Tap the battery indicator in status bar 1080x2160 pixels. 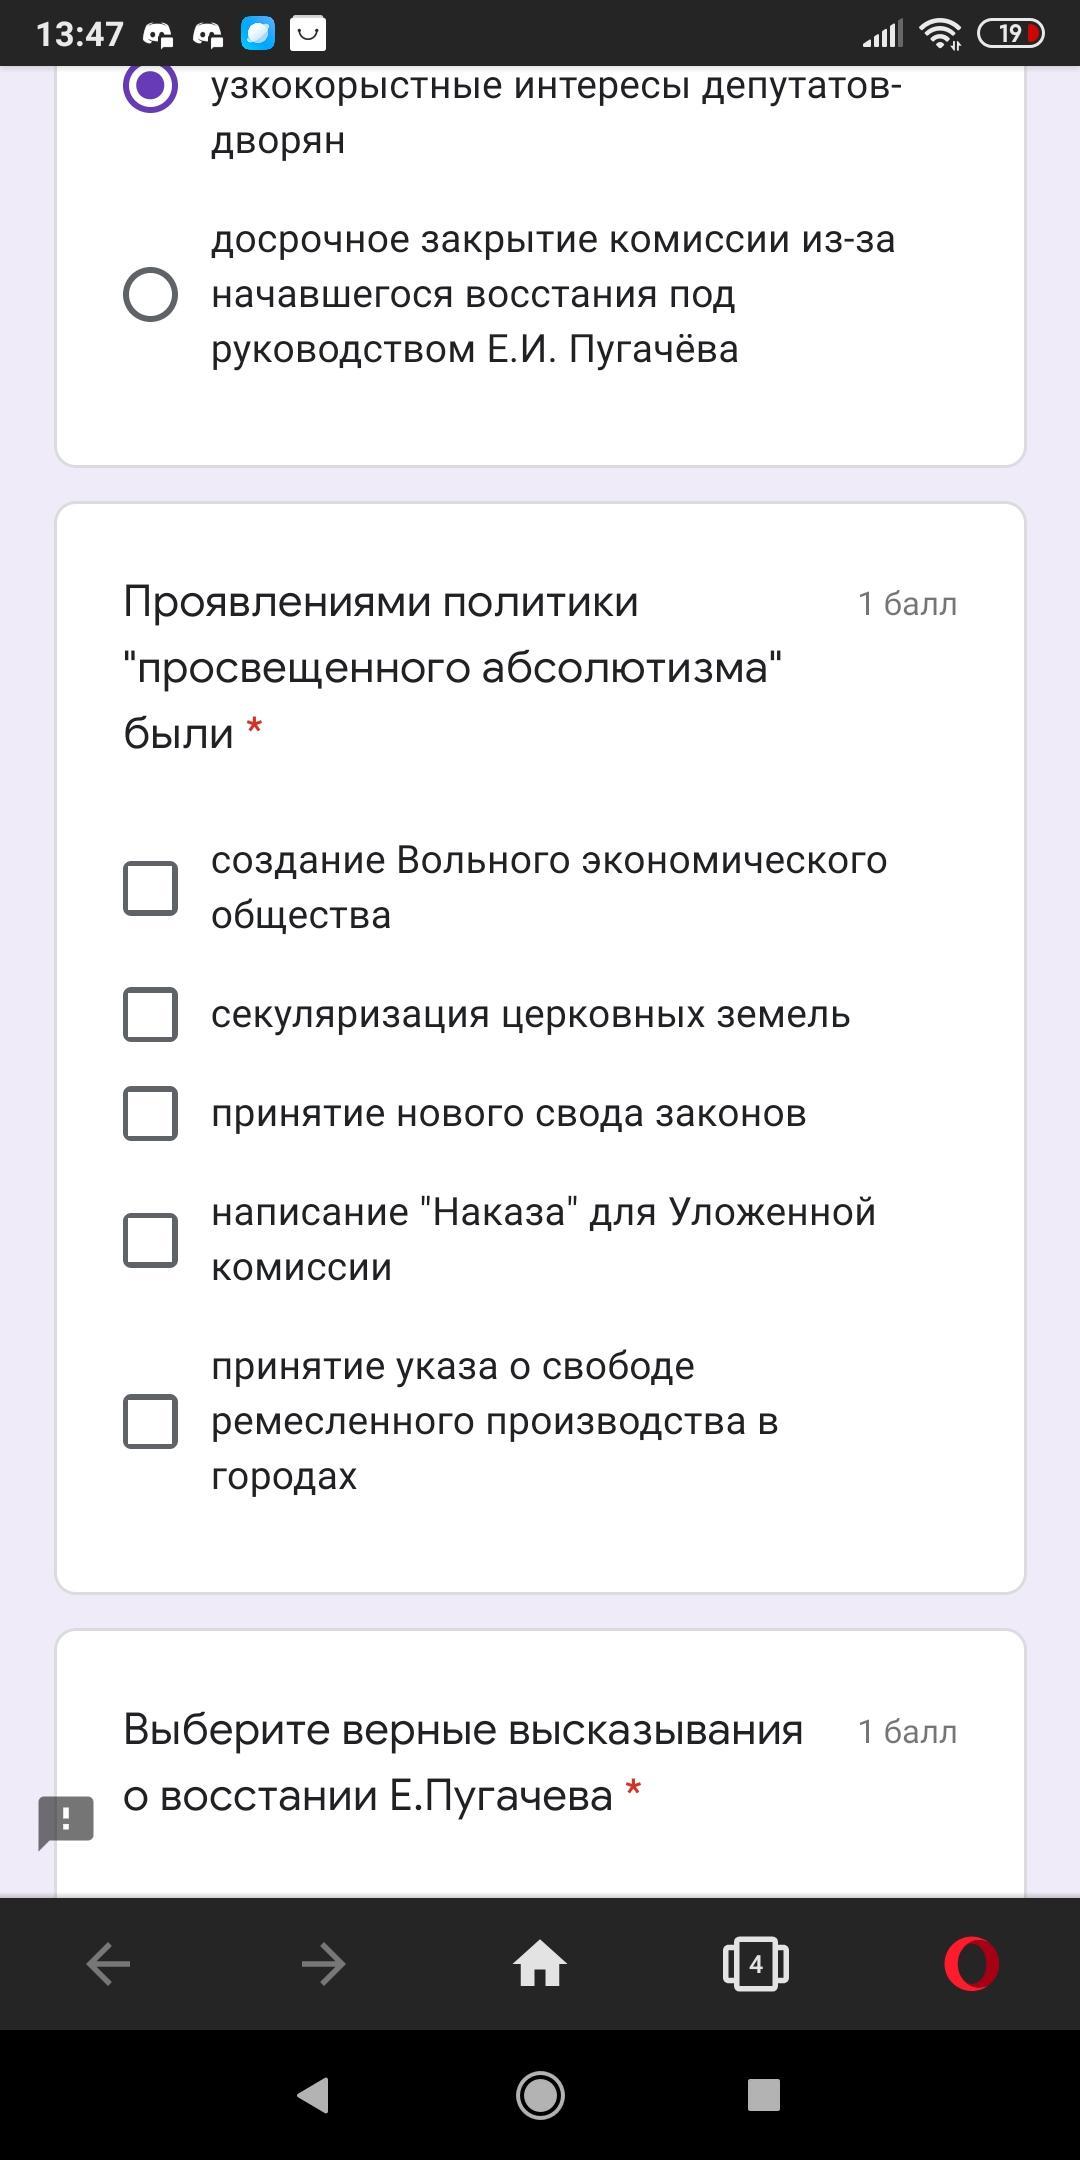(1009, 34)
